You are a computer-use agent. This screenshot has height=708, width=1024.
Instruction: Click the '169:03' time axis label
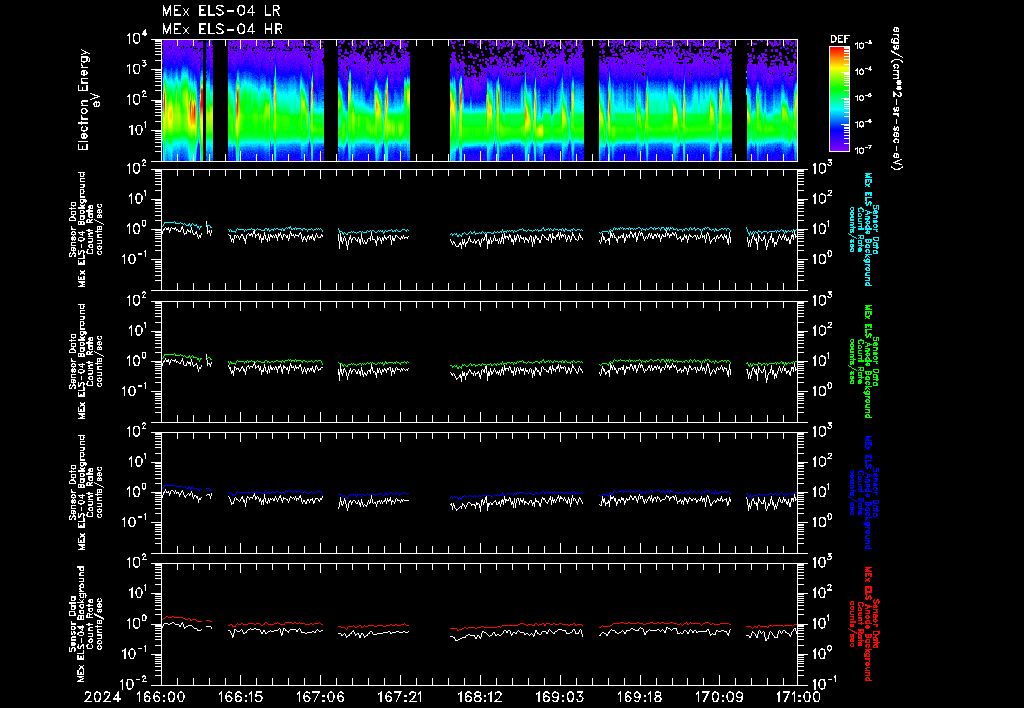pyautogui.click(x=559, y=698)
